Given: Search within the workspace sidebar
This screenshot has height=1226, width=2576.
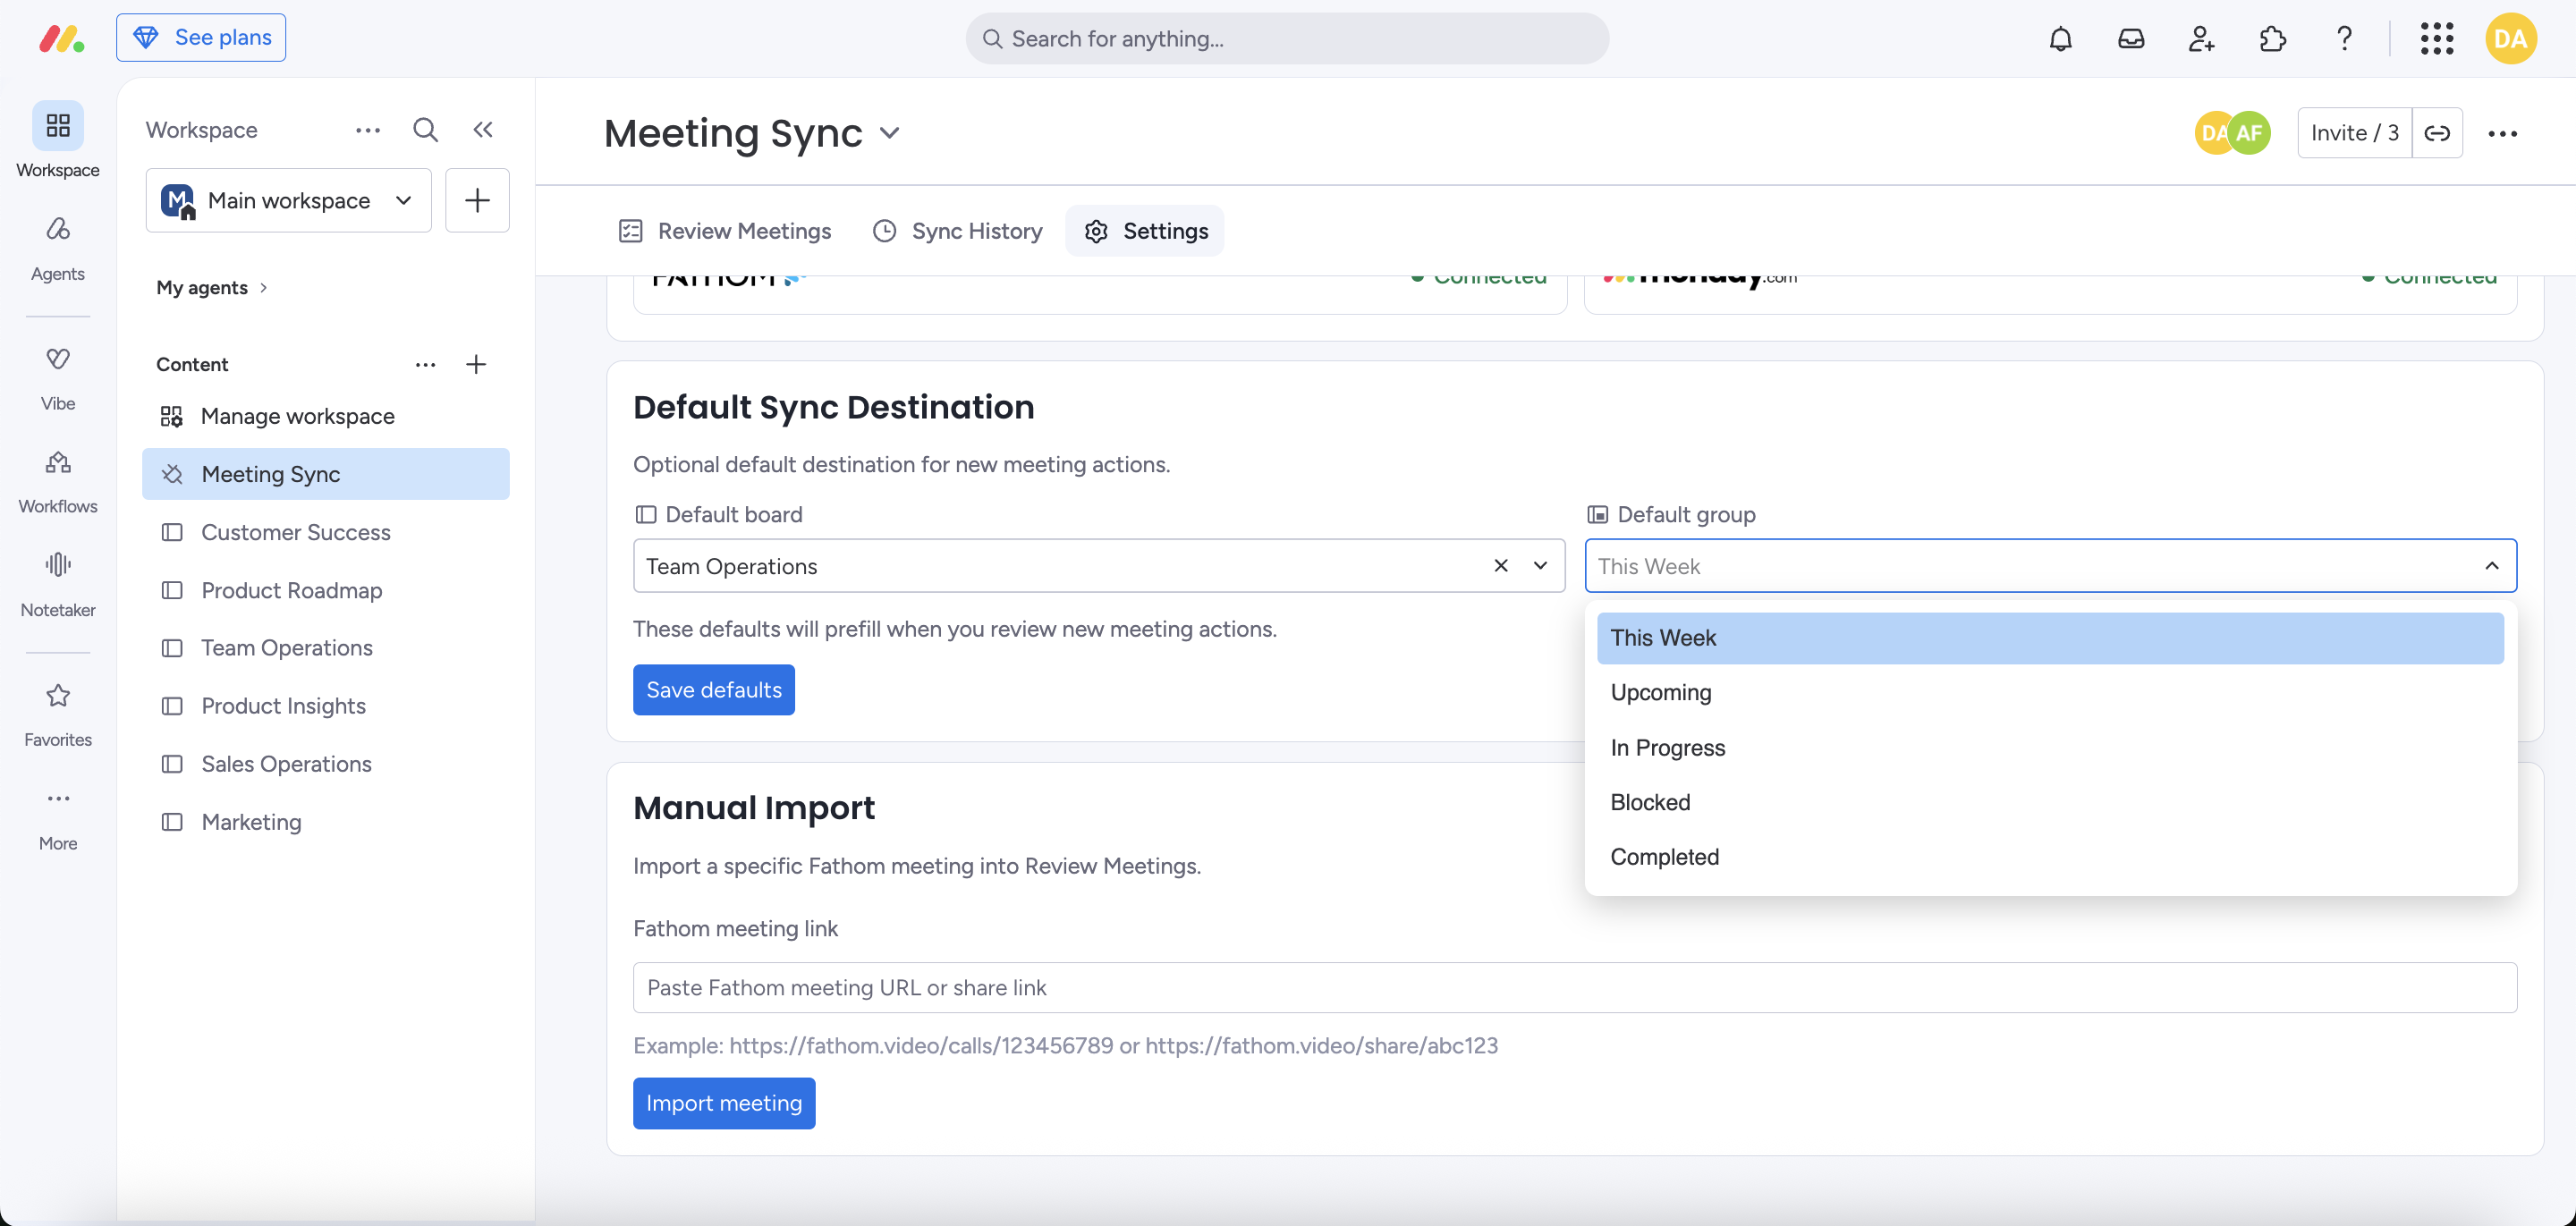Looking at the screenshot, I should click(x=425, y=129).
